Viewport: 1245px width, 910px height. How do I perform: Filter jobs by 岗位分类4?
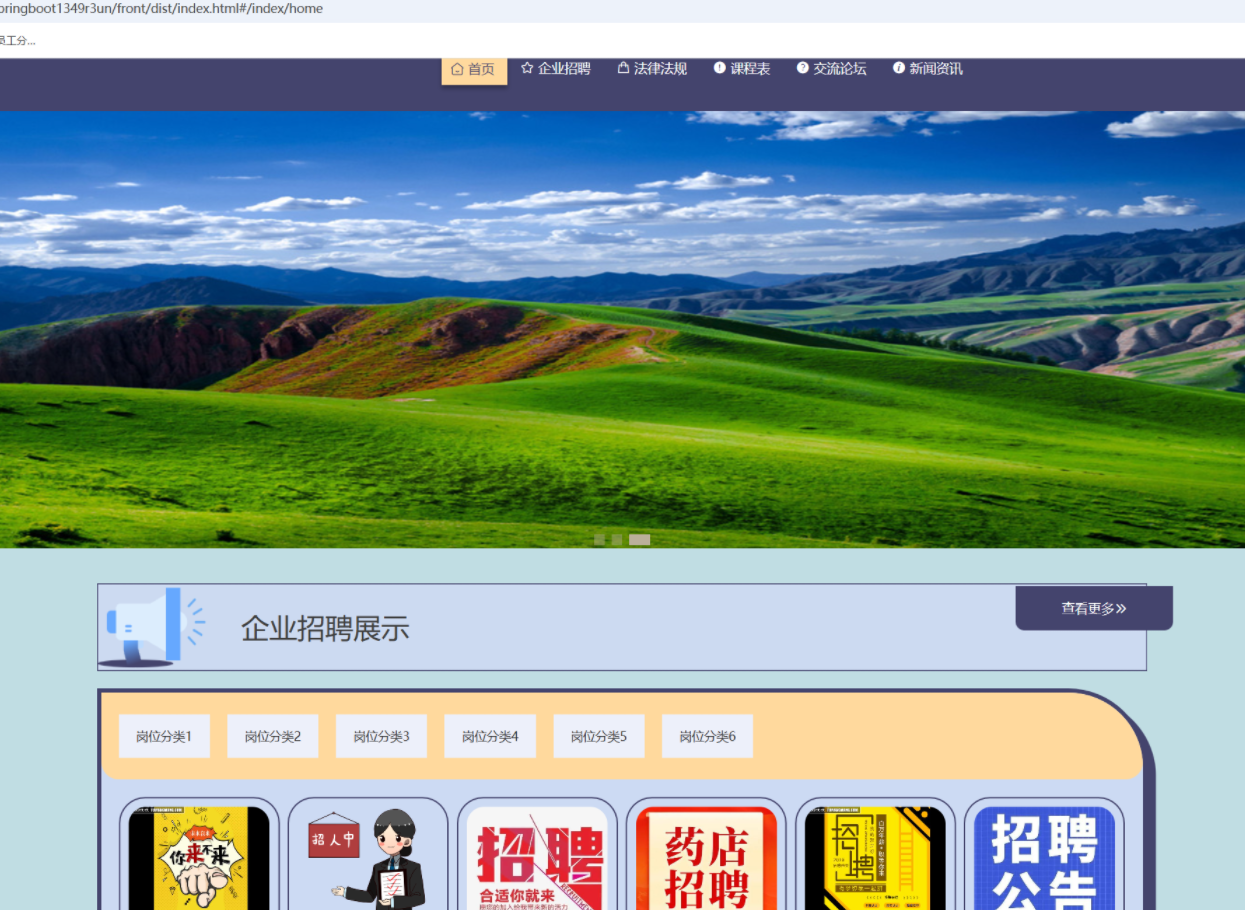[490, 737]
